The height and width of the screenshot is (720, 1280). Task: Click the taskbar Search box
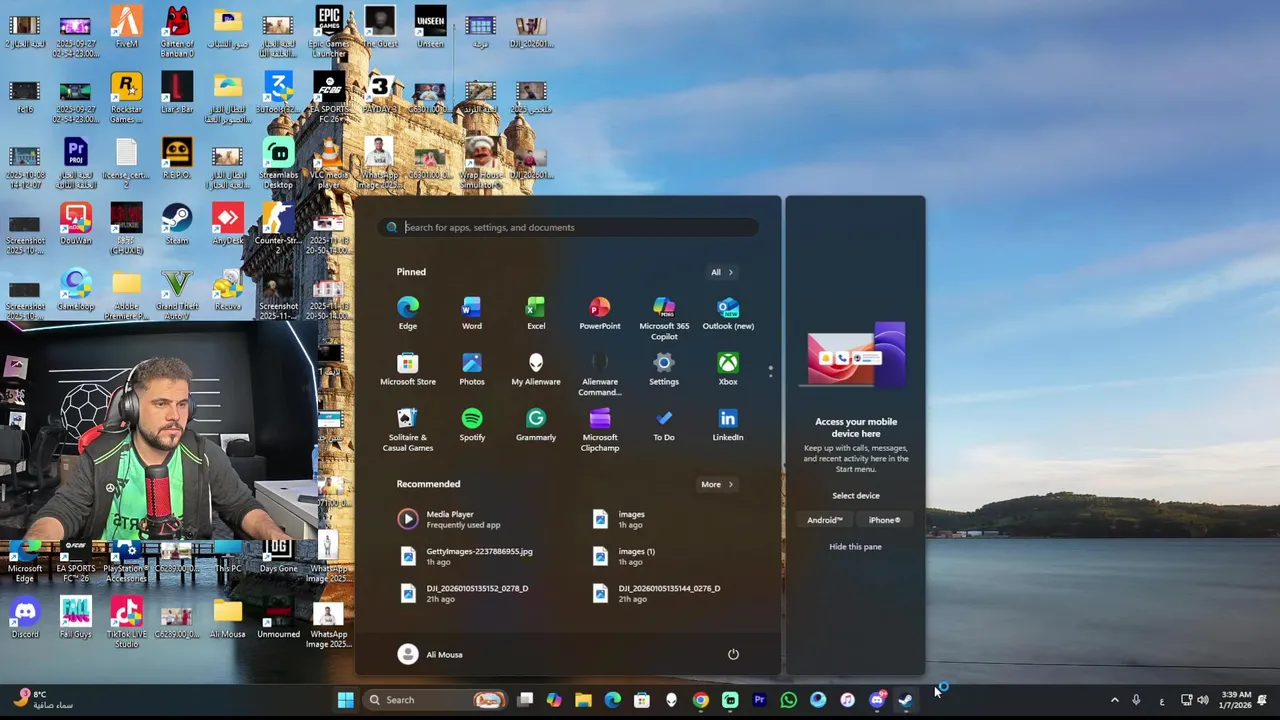tap(433, 700)
